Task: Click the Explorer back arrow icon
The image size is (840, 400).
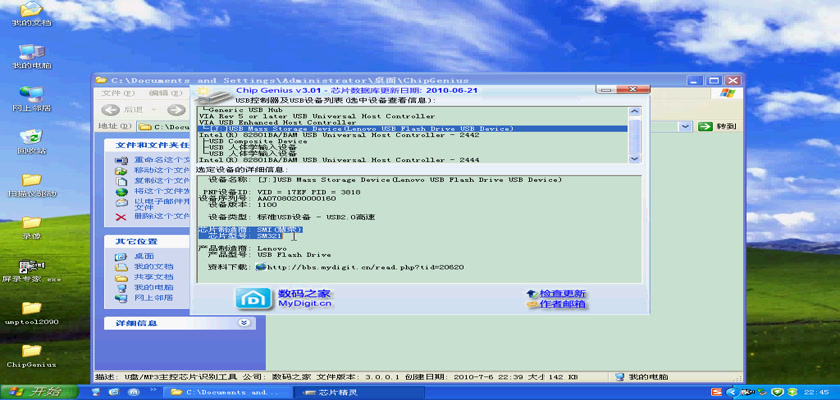Action: coord(110,110)
